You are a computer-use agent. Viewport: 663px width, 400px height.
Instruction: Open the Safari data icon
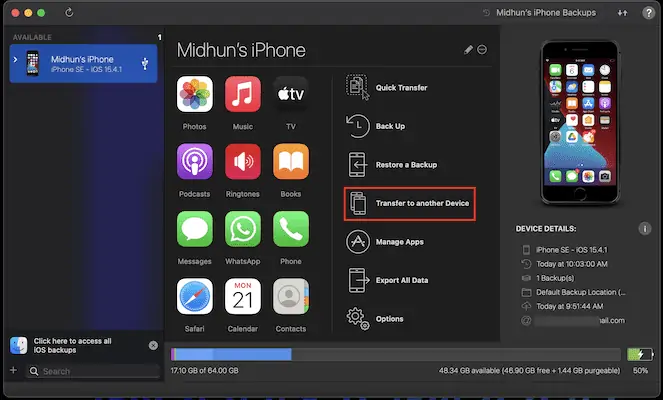tap(194, 296)
